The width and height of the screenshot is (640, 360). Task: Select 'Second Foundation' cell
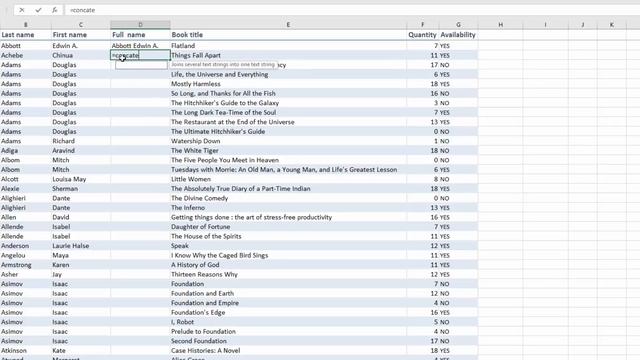pos(288,341)
